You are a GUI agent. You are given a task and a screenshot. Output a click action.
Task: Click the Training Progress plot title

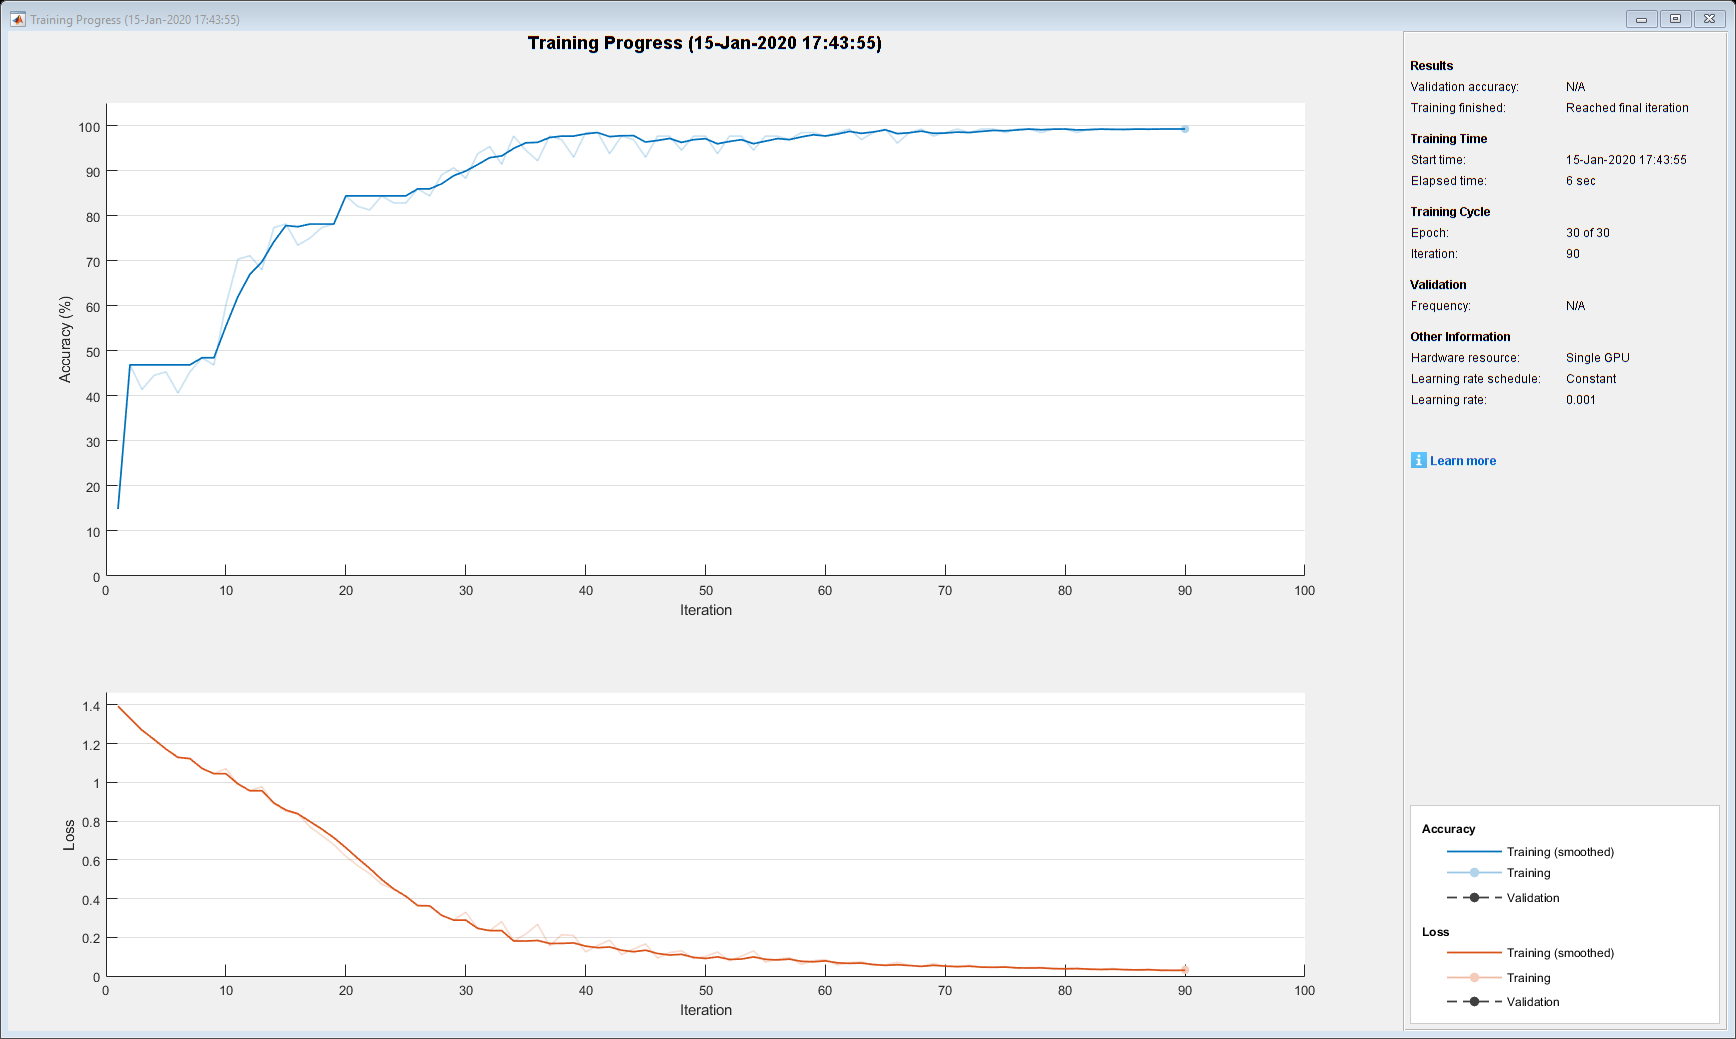pyautogui.click(x=705, y=43)
